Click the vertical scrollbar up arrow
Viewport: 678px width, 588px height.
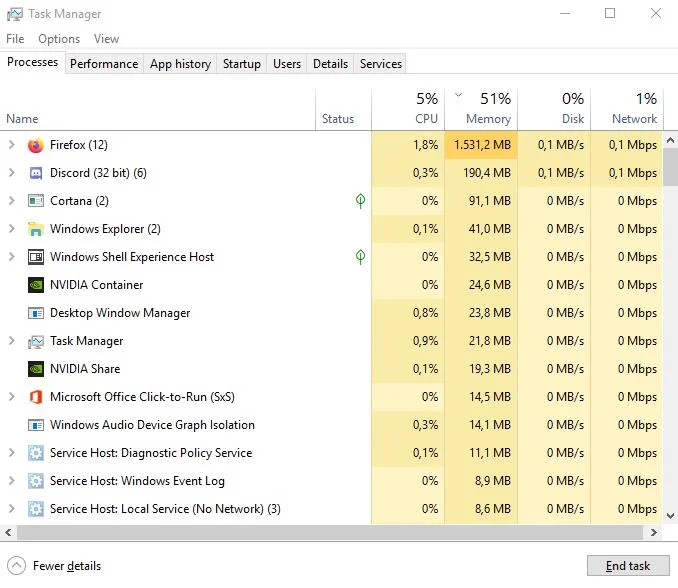tap(670, 140)
